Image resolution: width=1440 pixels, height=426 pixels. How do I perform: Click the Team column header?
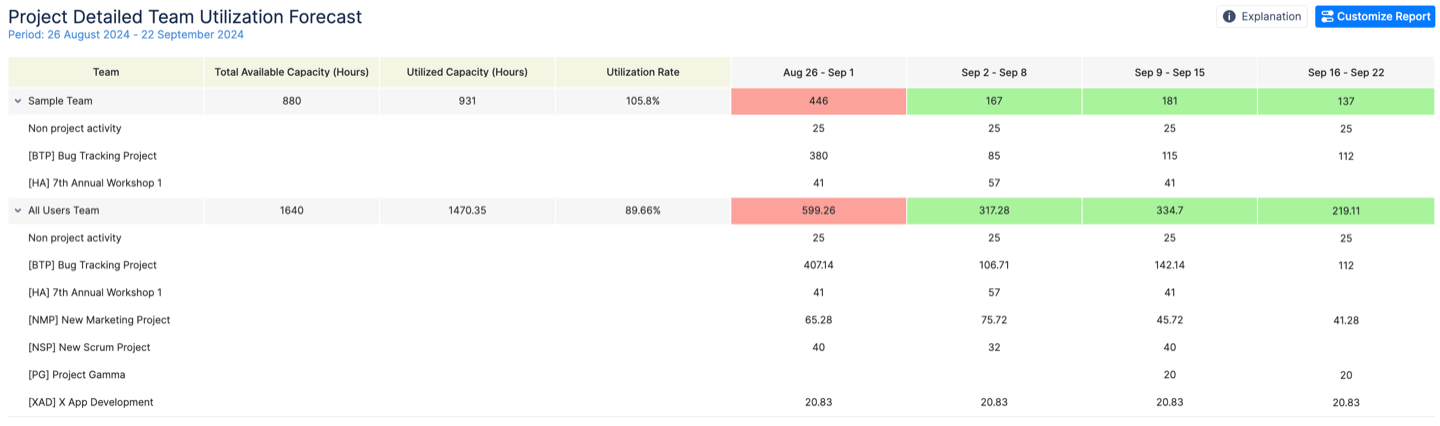tap(106, 72)
